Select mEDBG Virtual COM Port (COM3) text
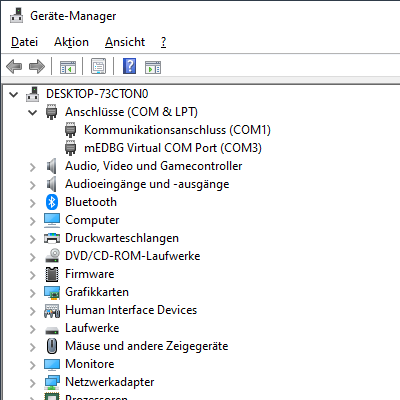 pos(173,148)
